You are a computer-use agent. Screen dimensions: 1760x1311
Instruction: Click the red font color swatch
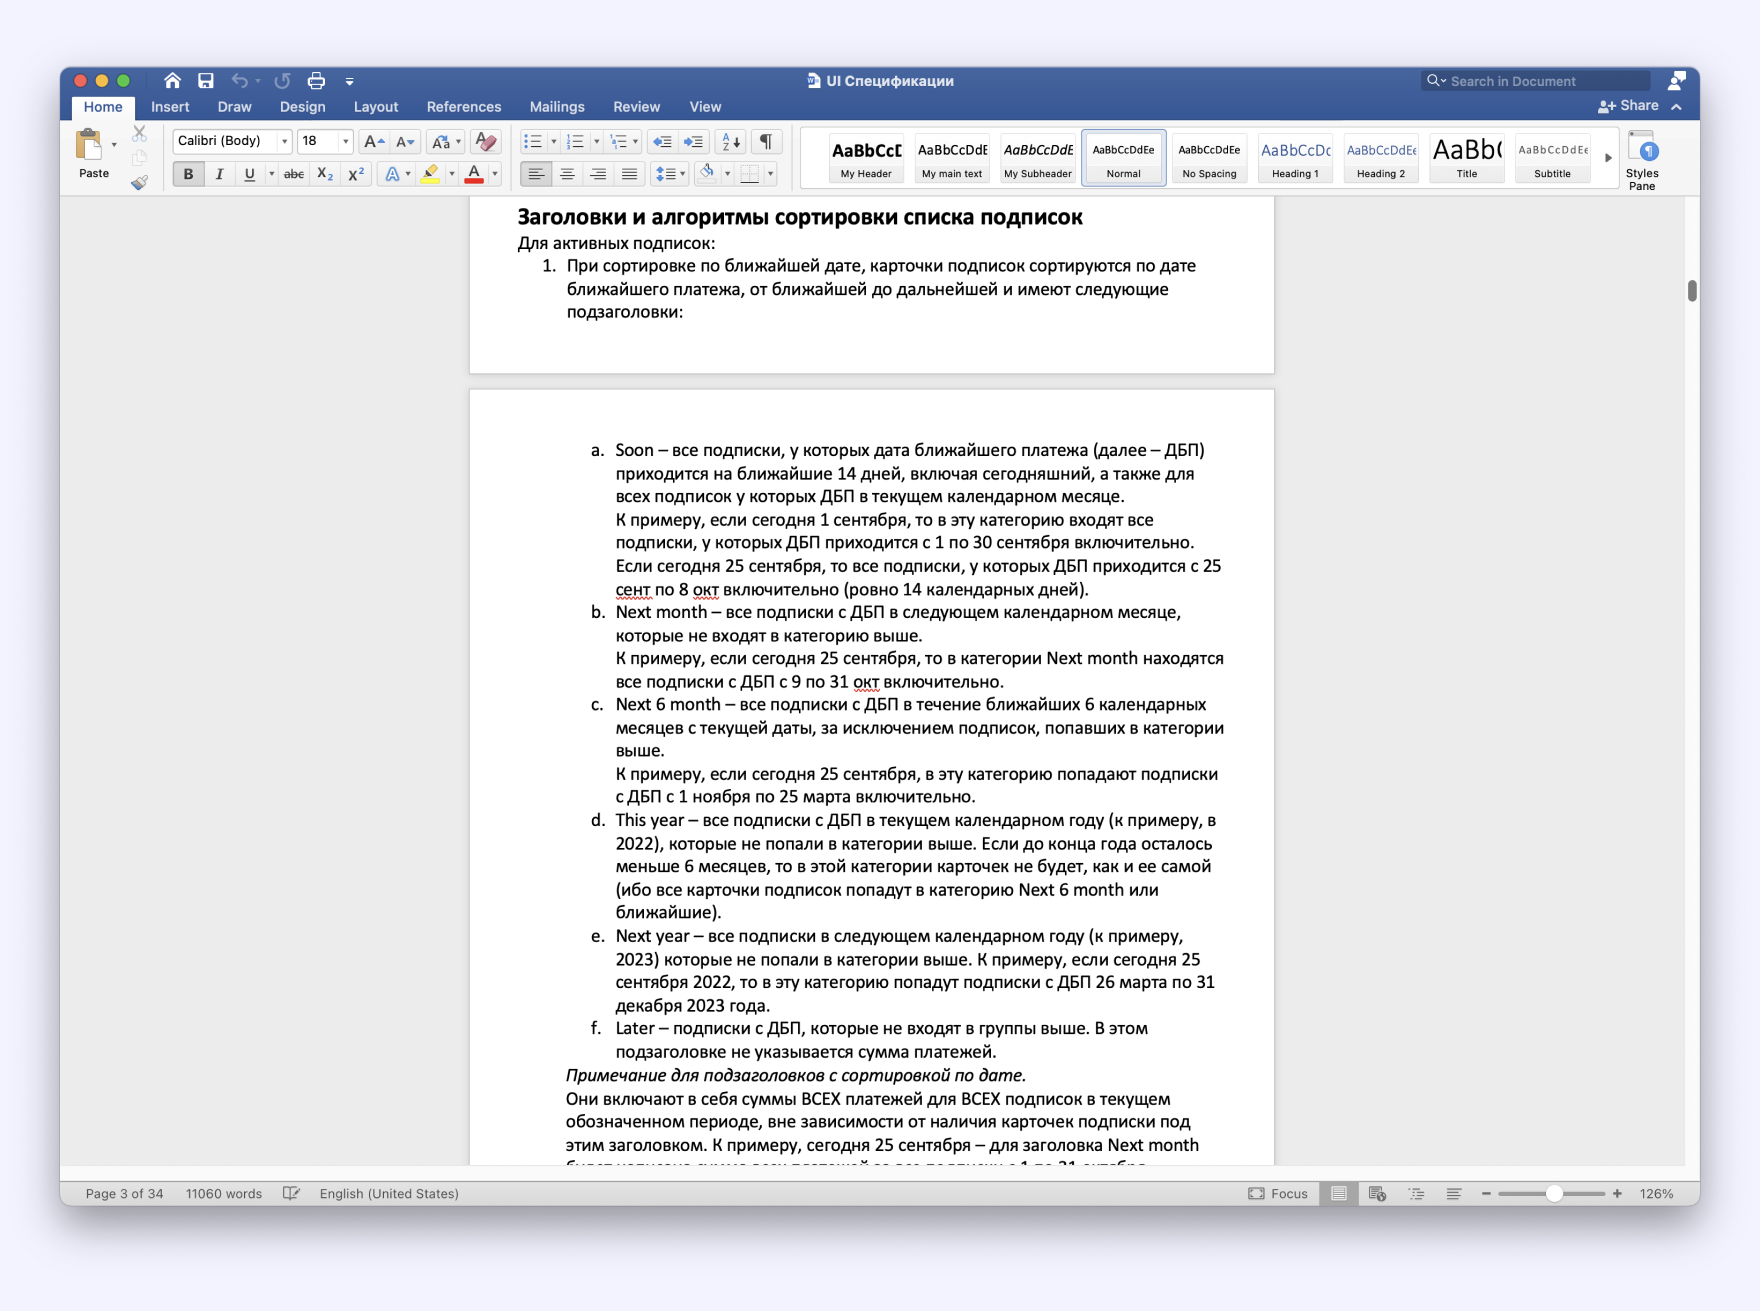tap(474, 174)
